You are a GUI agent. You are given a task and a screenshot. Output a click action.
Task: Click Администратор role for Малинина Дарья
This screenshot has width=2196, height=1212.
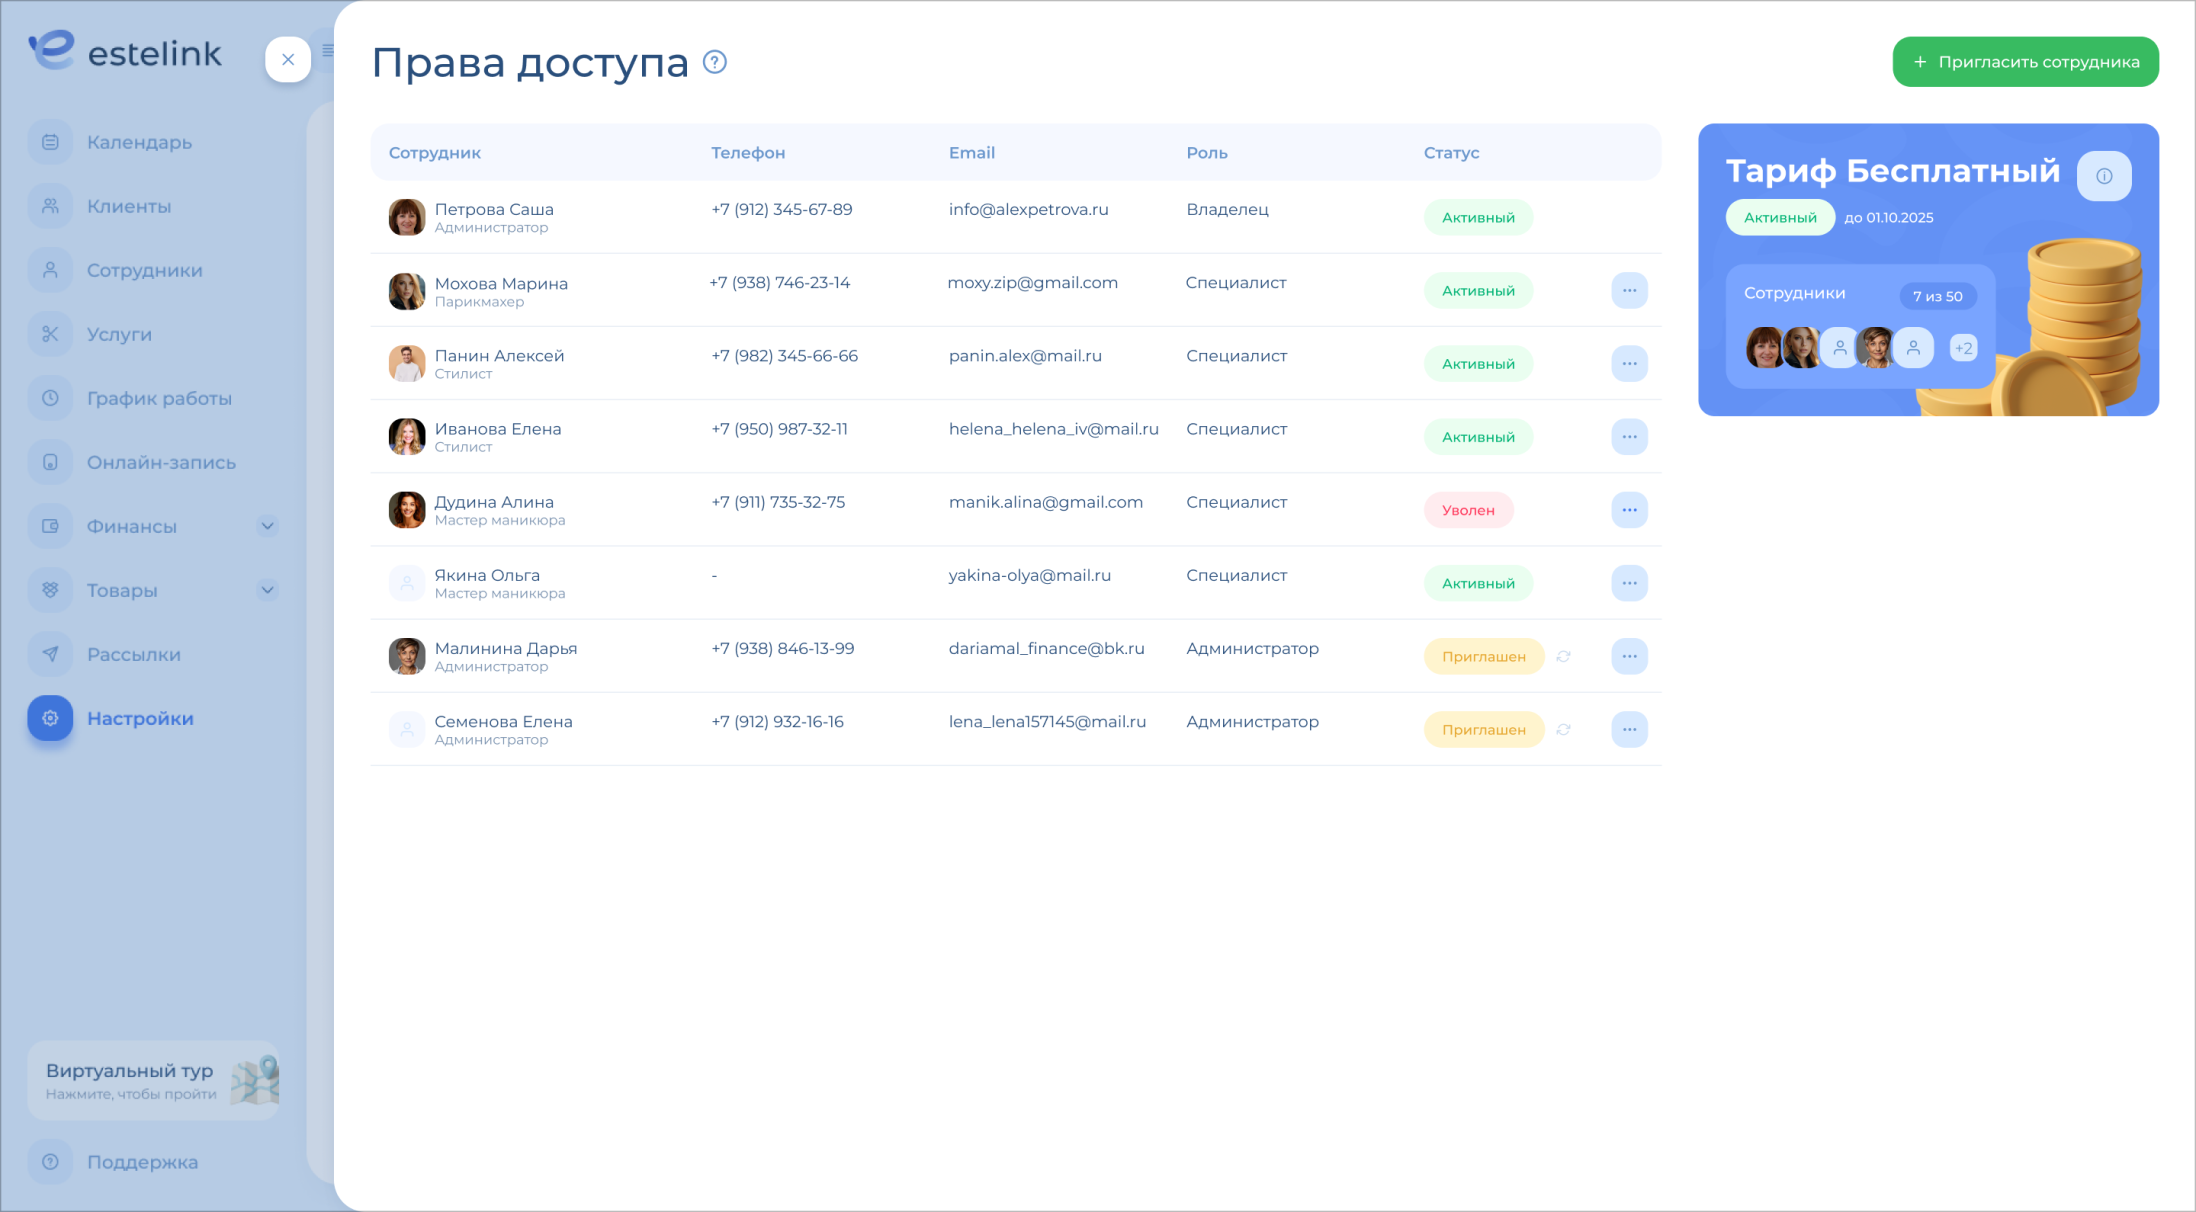(x=1252, y=649)
